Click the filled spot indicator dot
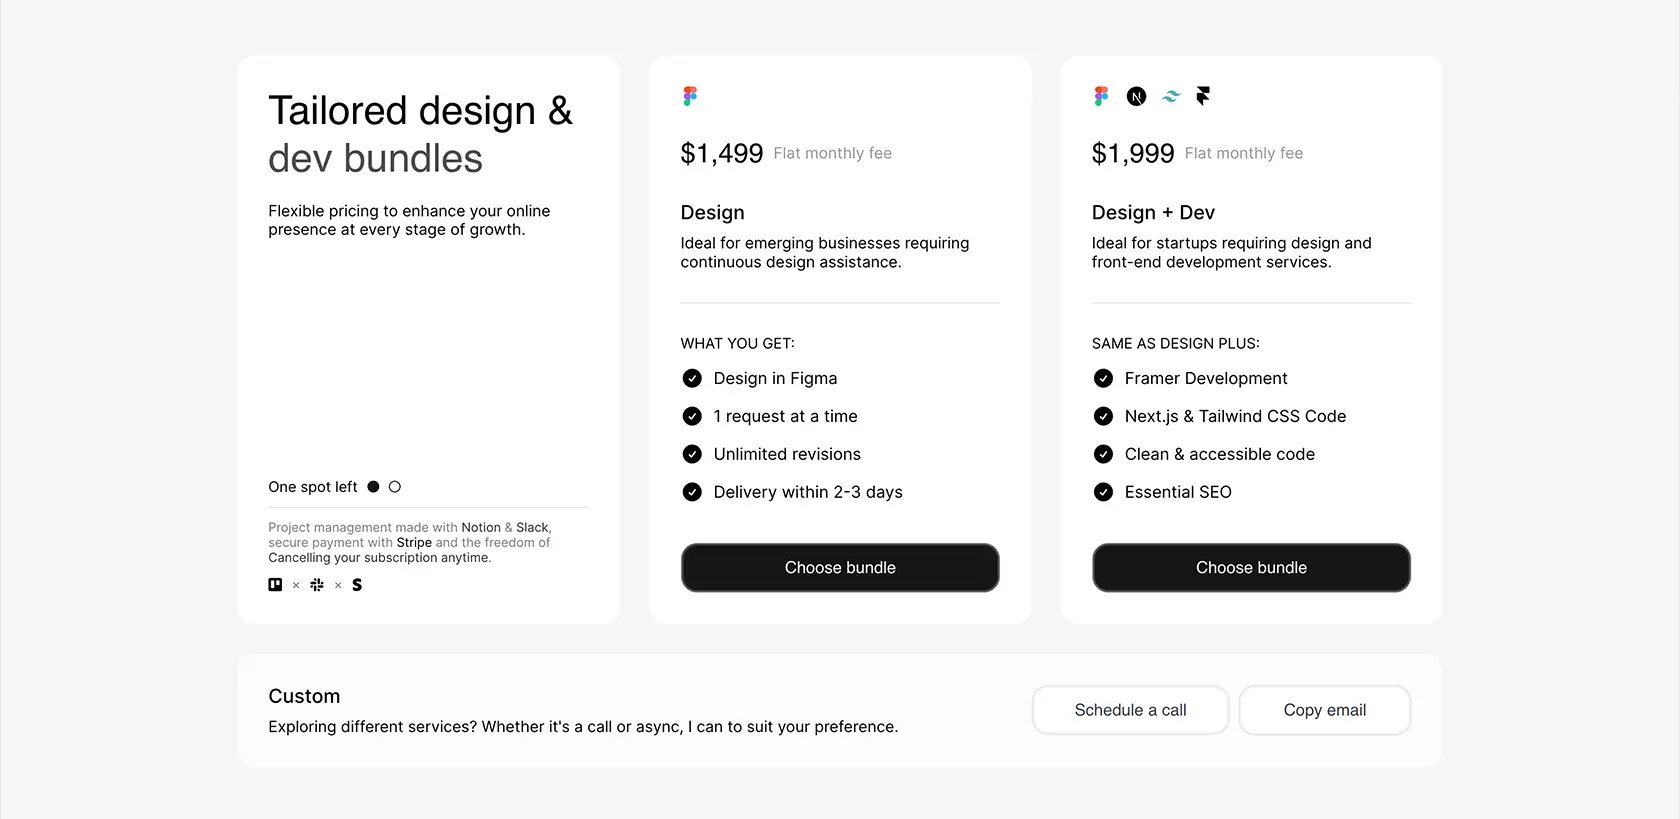 (x=373, y=487)
